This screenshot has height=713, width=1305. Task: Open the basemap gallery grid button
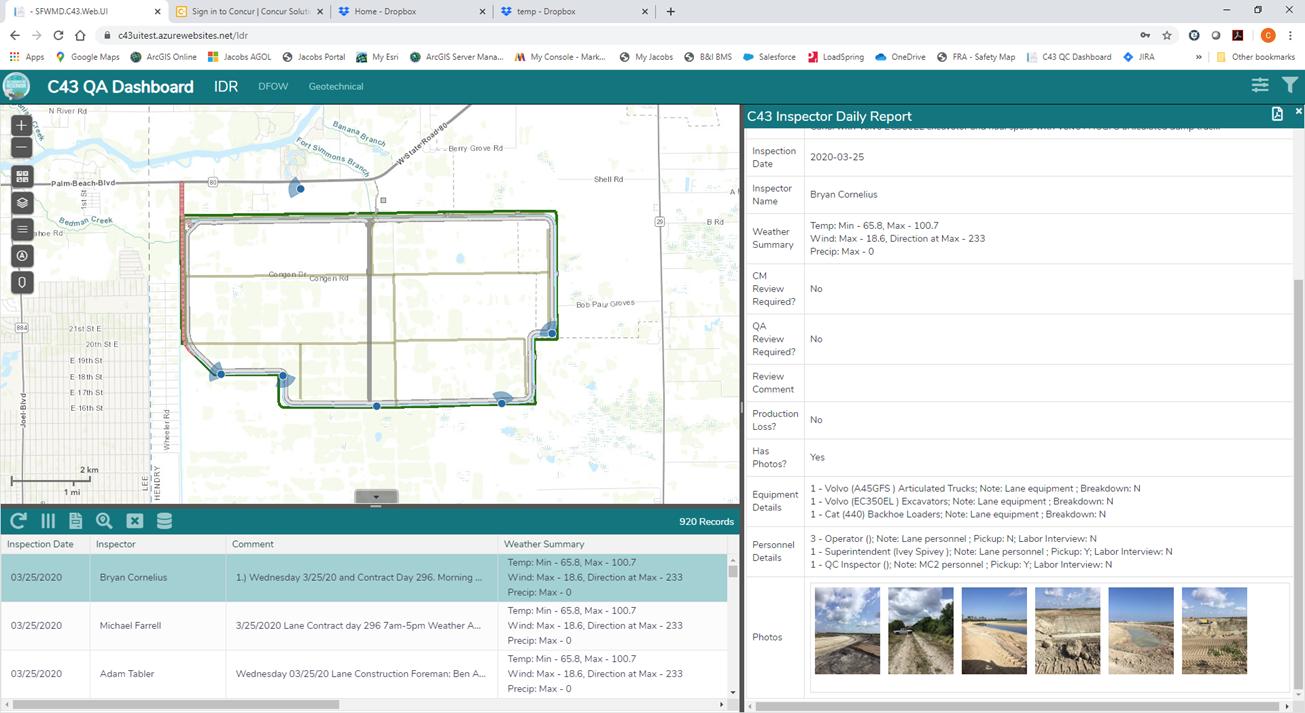(22, 176)
